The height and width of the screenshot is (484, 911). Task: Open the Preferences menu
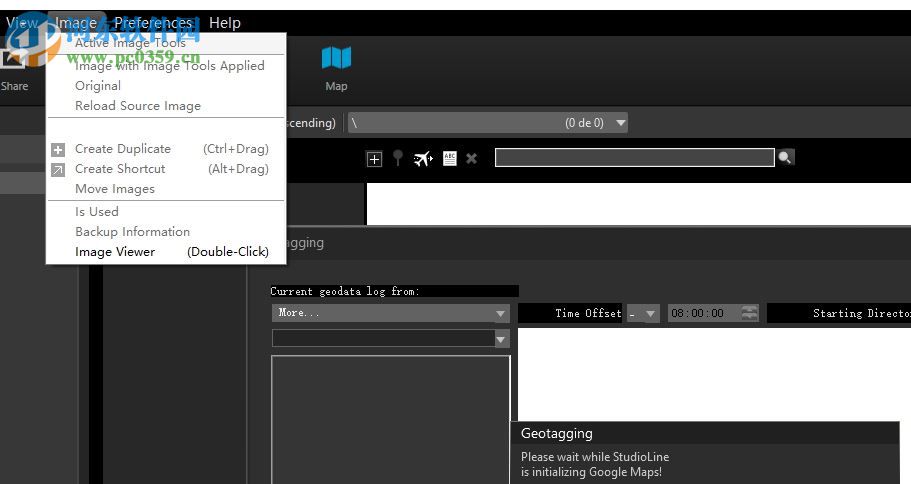(153, 23)
